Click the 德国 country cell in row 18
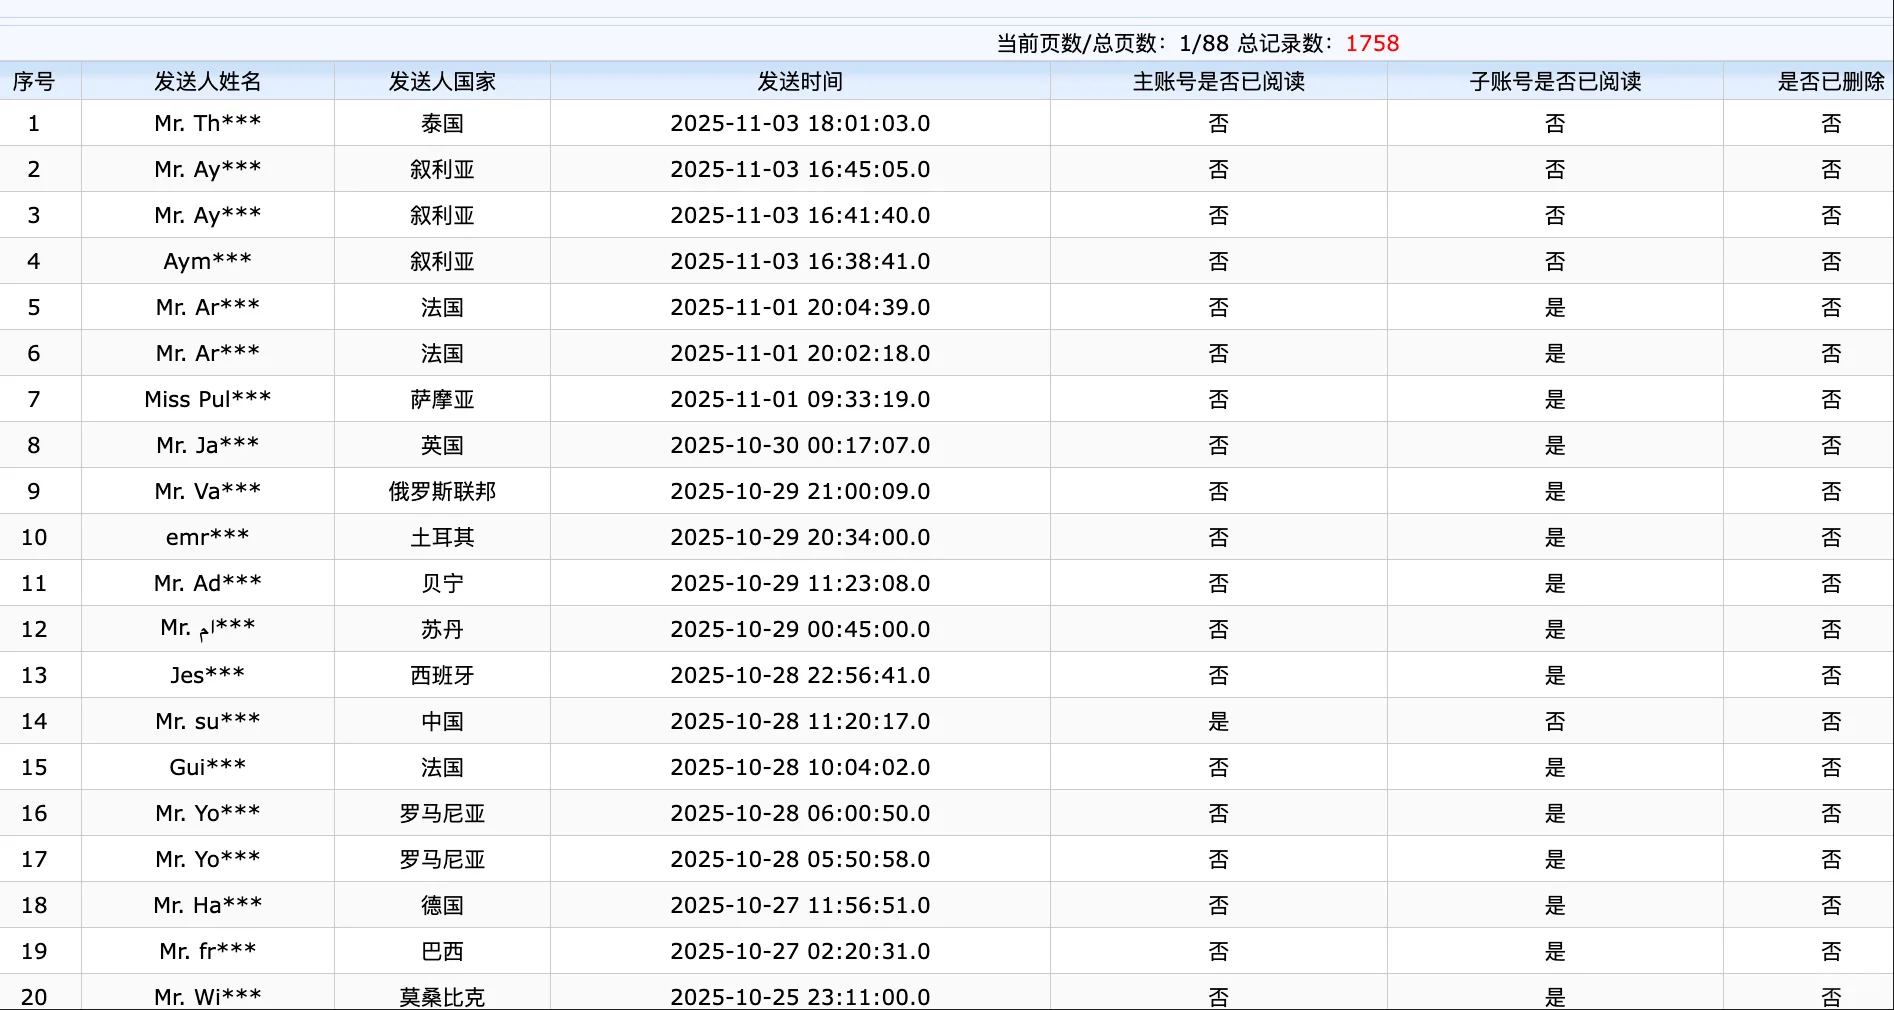This screenshot has width=1894, height=1010. tap(441, 905)
